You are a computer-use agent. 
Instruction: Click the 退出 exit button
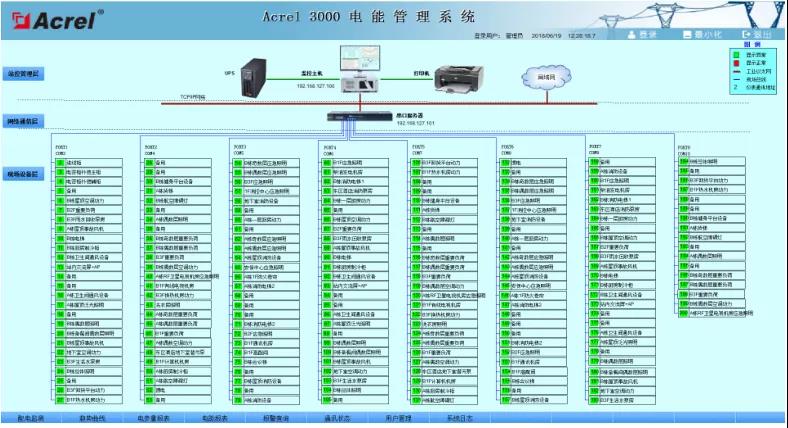(x=757, y=34)
